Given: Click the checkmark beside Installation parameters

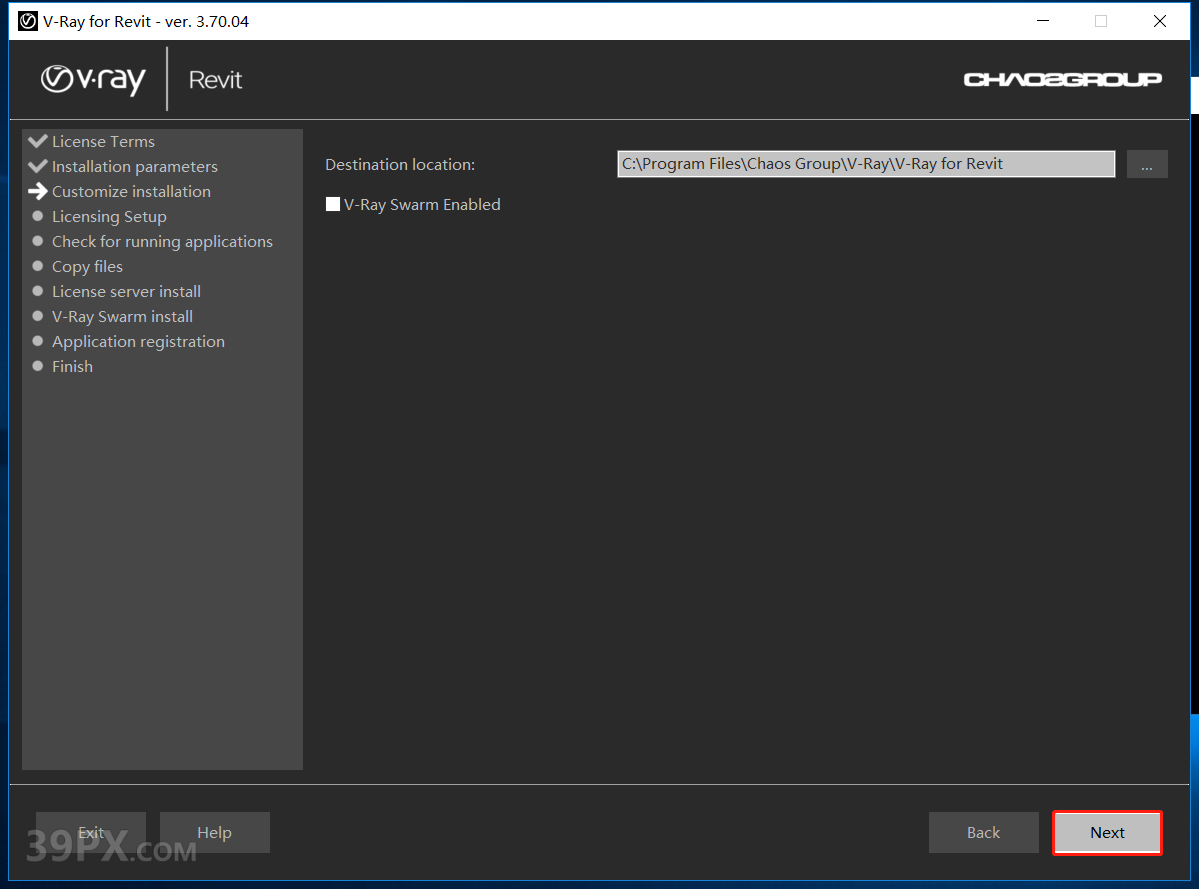Looking at the screenshot, I should pos(37,166).
